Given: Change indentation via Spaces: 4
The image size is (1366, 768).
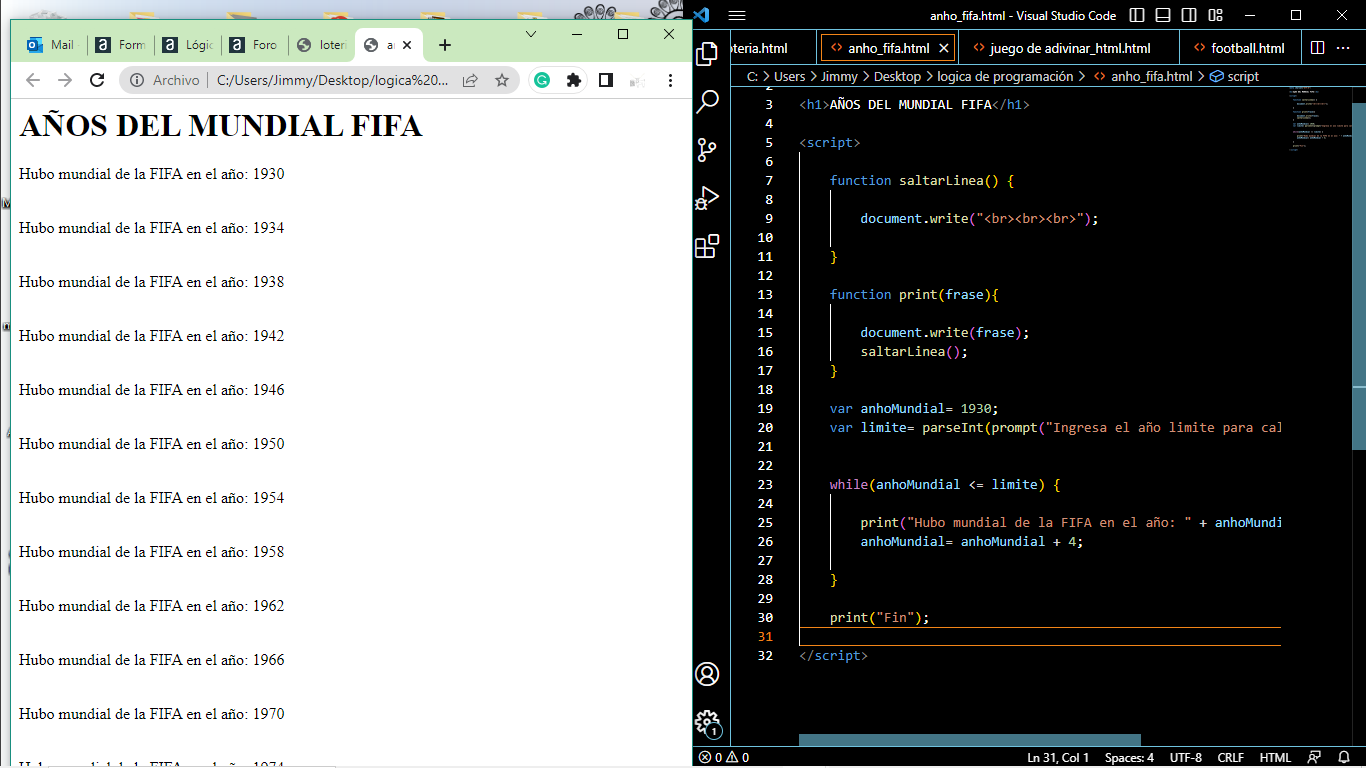Looking at the screenshot, I should tap(1129, 758).
